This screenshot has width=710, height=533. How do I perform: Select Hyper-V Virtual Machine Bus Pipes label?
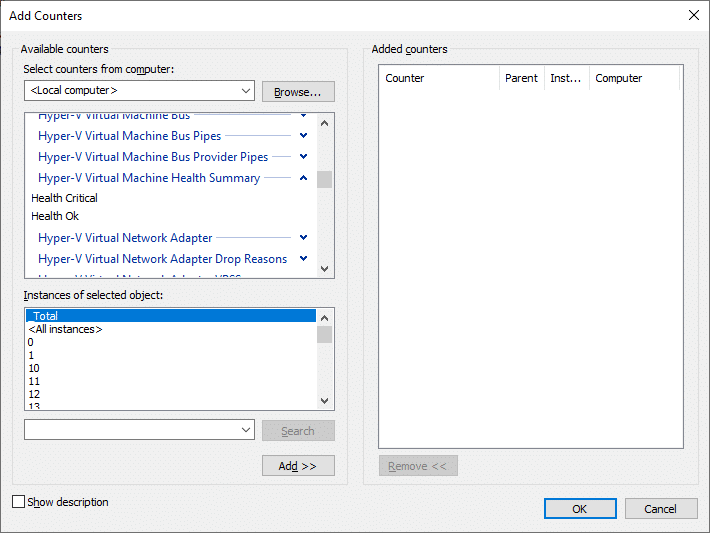(x=130, y=136)
